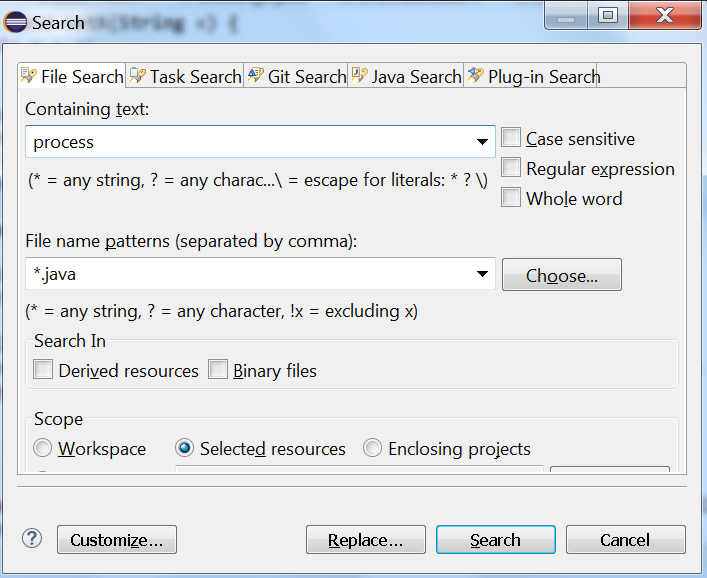Screen dimensions: 707x578
Task: Click the help question mark icon
Action: pos(32,539)
